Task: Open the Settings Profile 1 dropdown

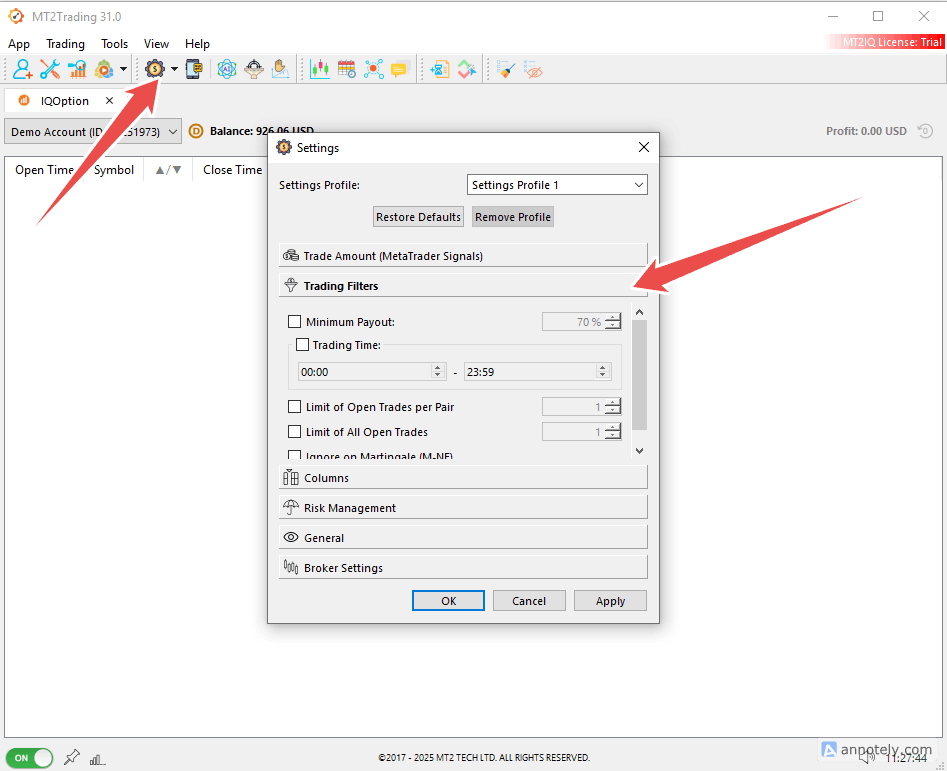Action: click(557, 185)
